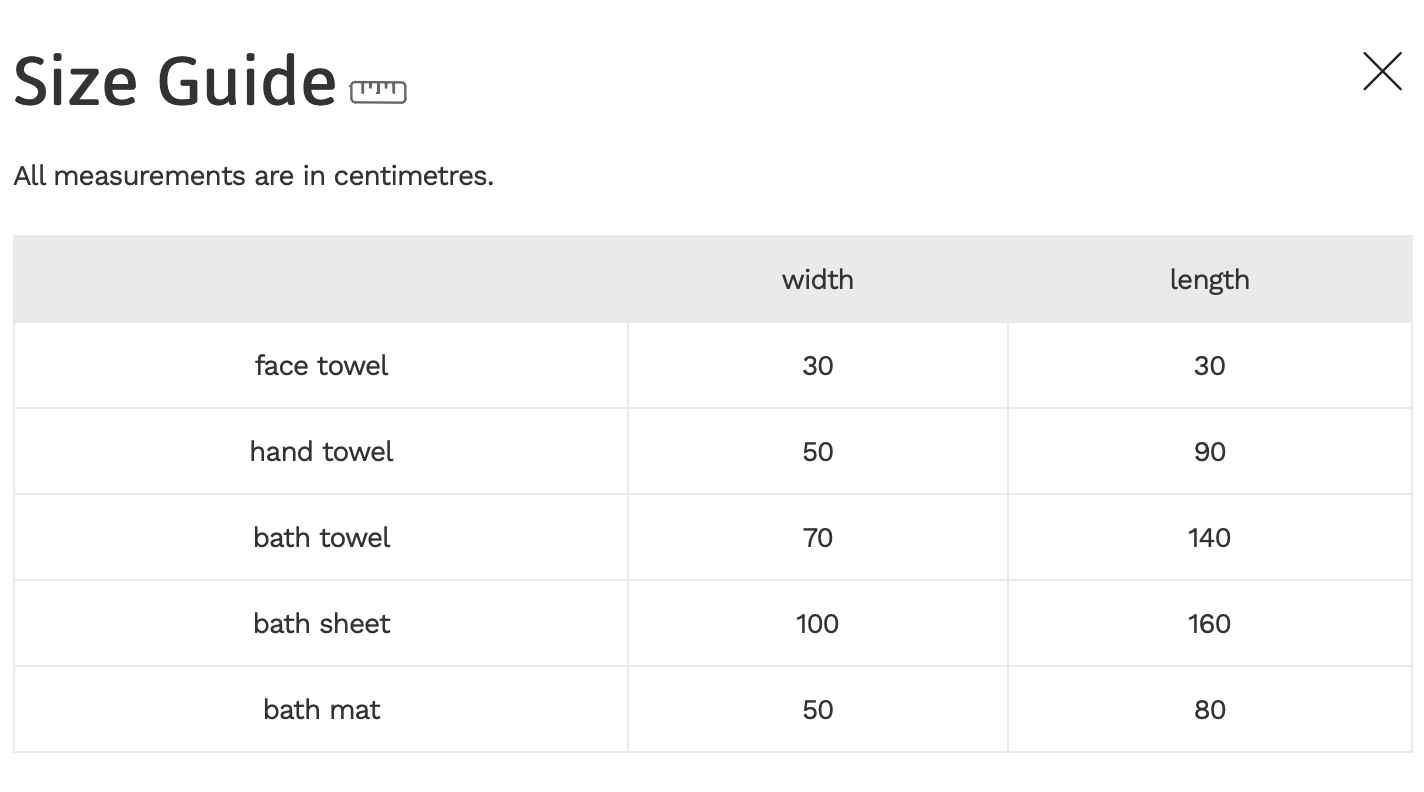The height and width of the screenshot is (792, 1424).
Task: Click the ruler icon beside Size Guide
Action: point(378,92)
